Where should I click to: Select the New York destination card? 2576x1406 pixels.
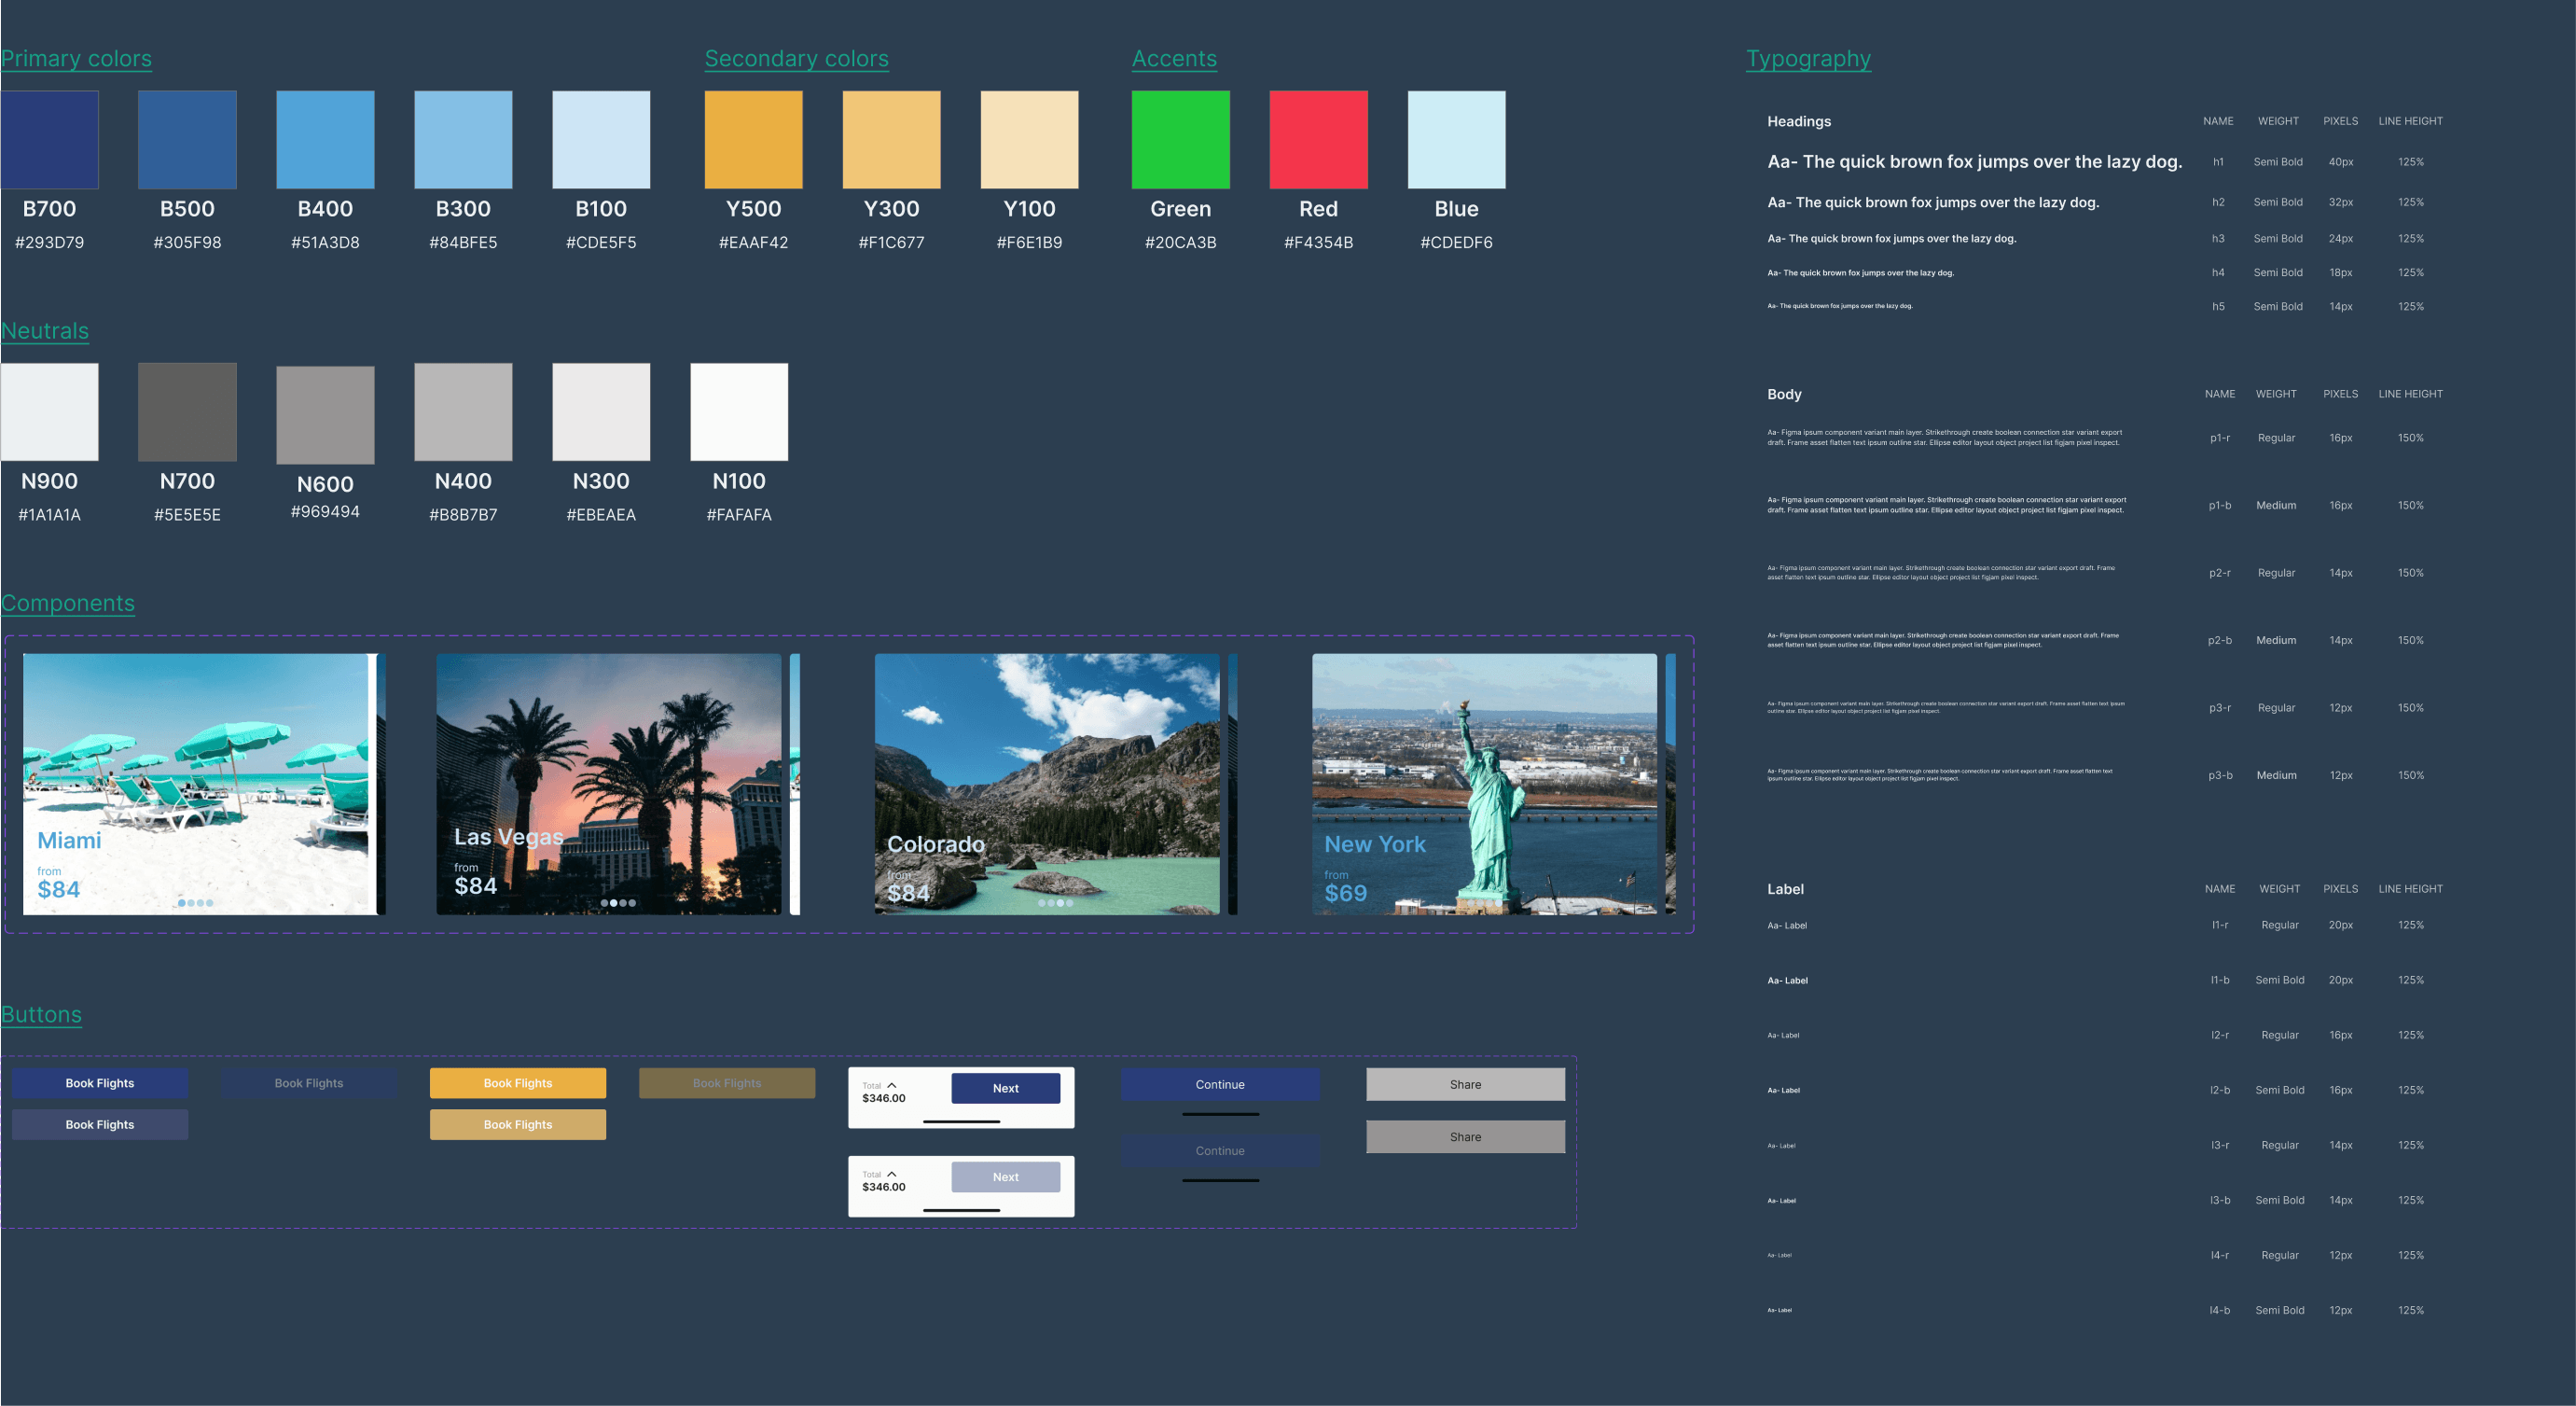1484,784
